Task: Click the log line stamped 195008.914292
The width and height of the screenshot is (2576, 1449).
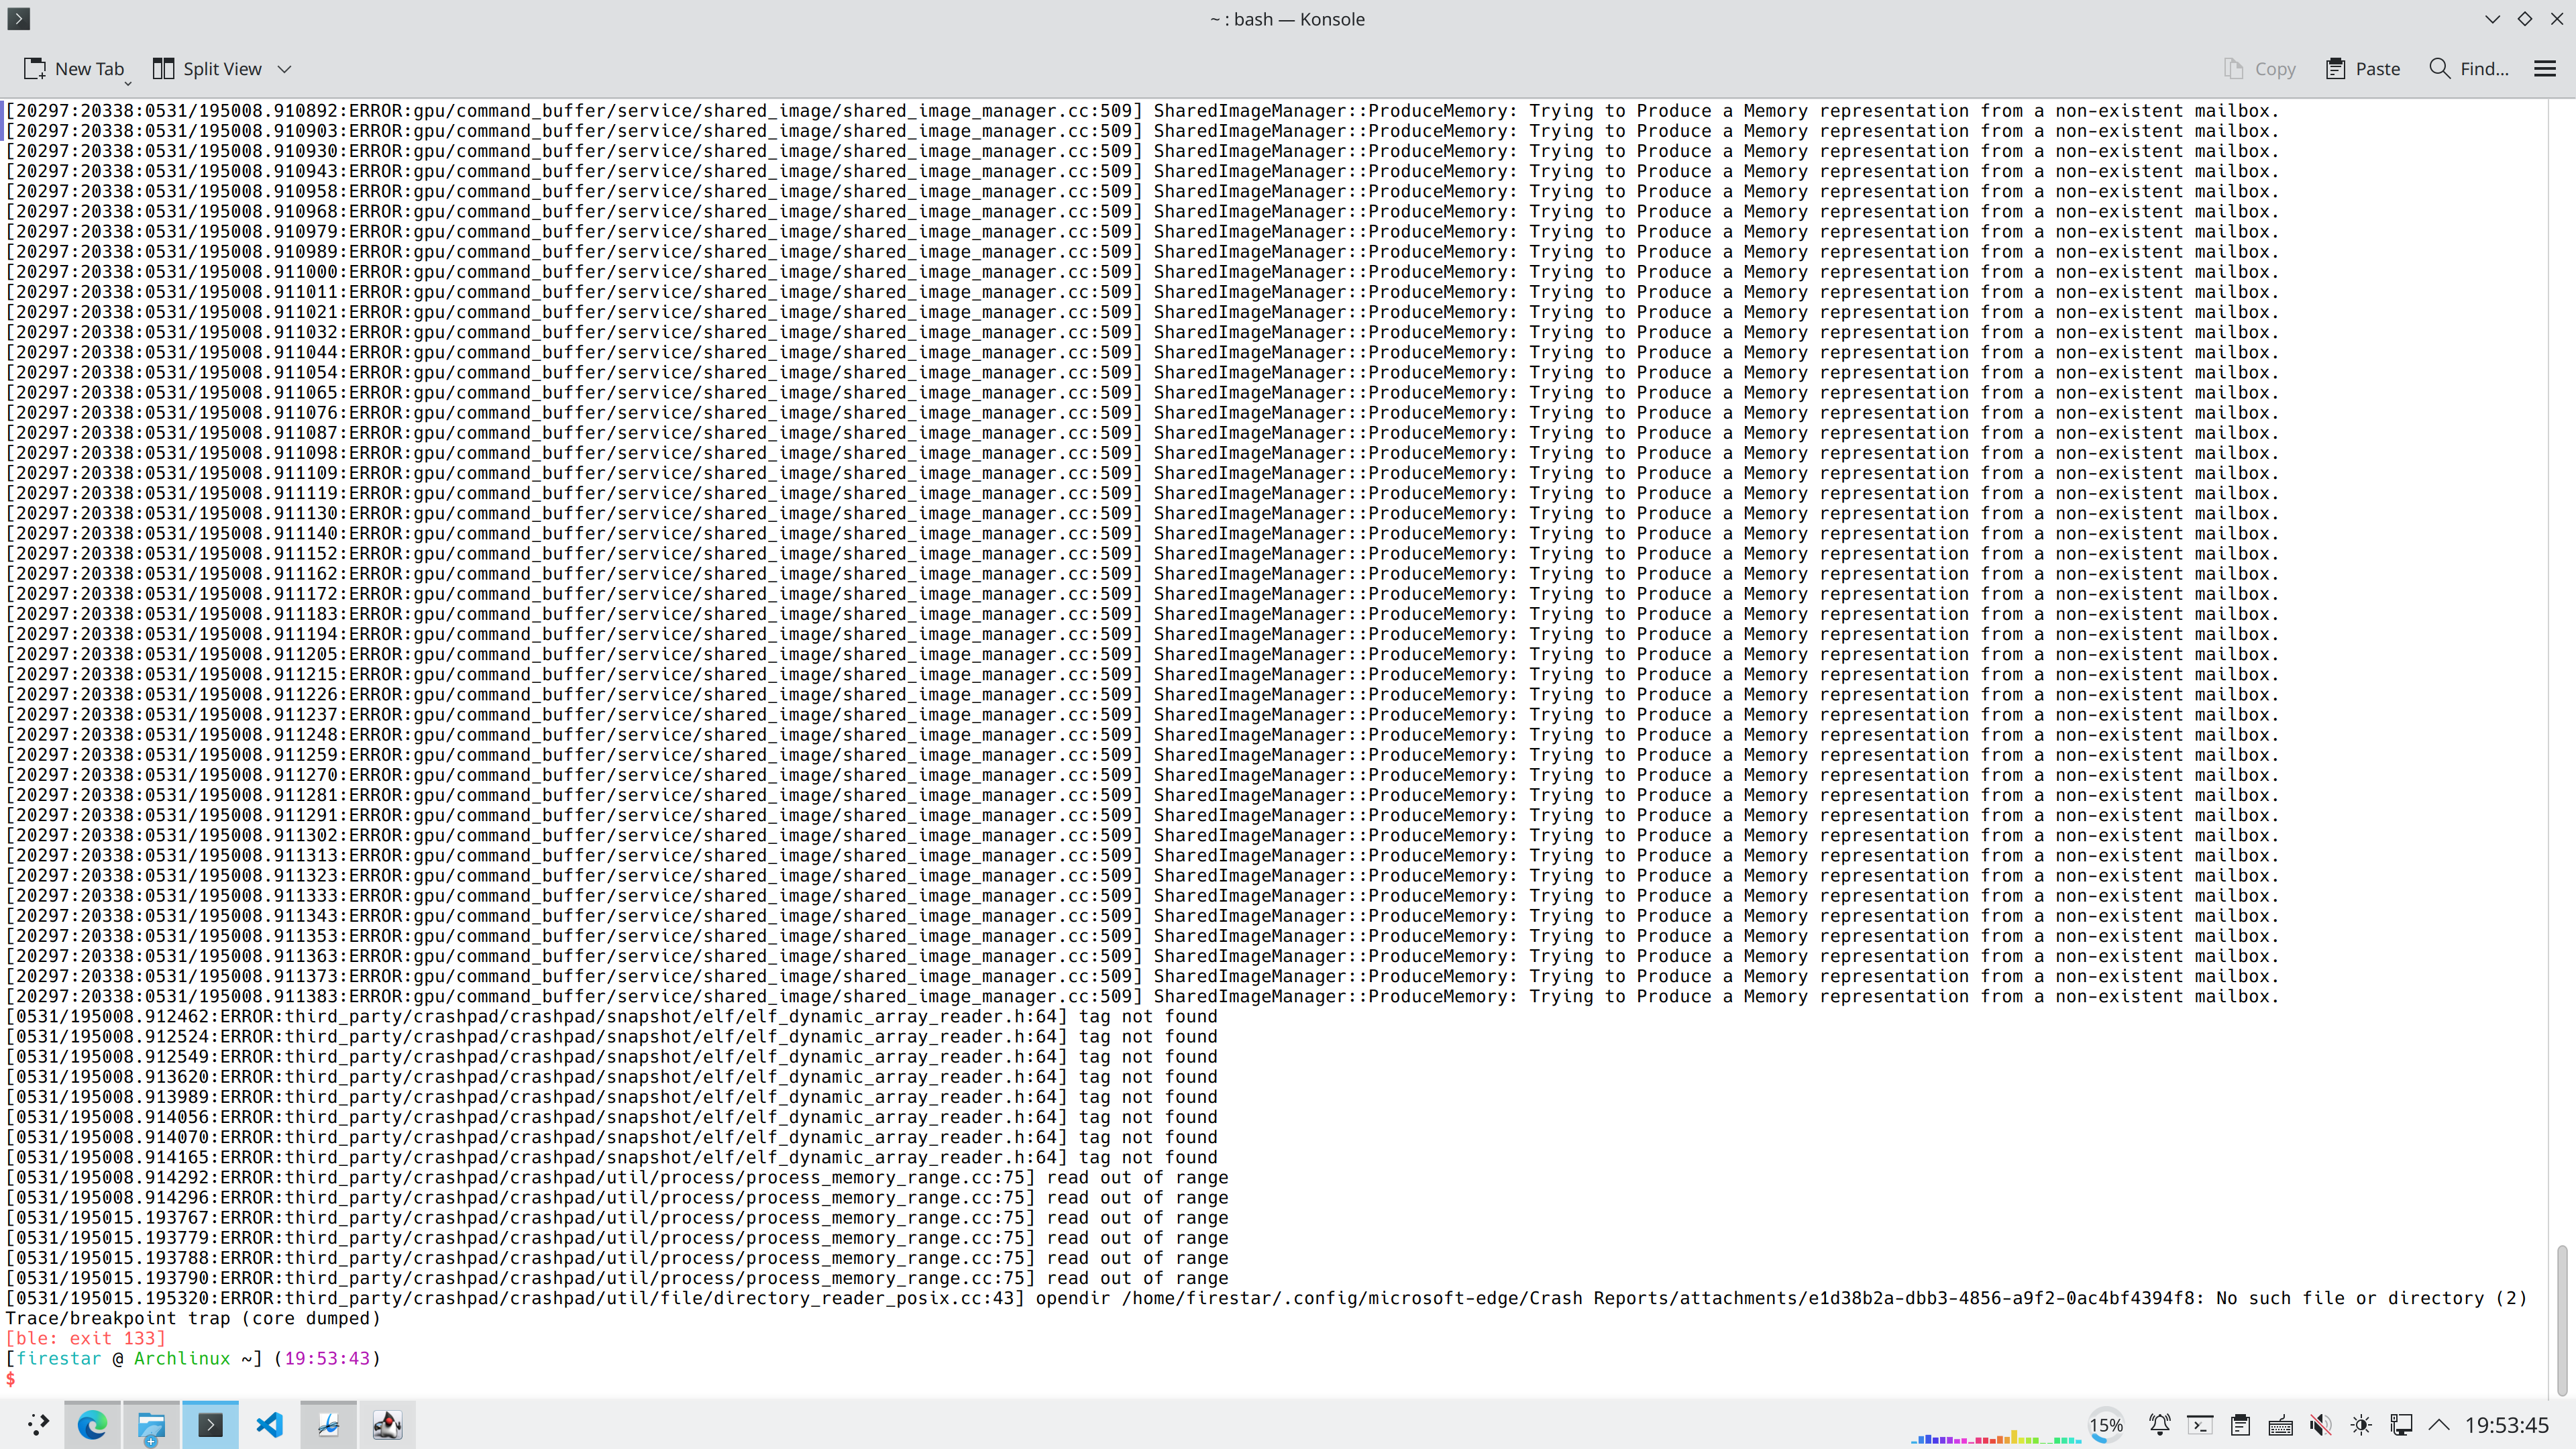Action: [x=617, y=1177]
